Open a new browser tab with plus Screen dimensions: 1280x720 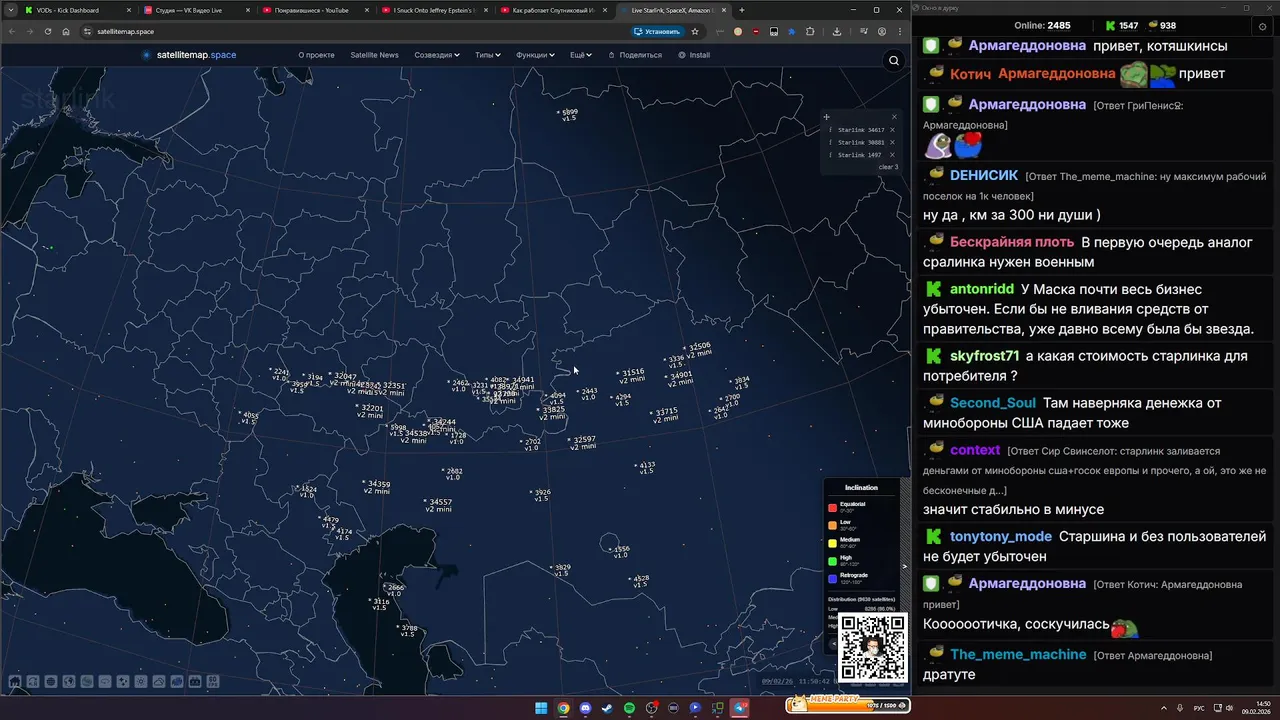[x=741, y=10]
